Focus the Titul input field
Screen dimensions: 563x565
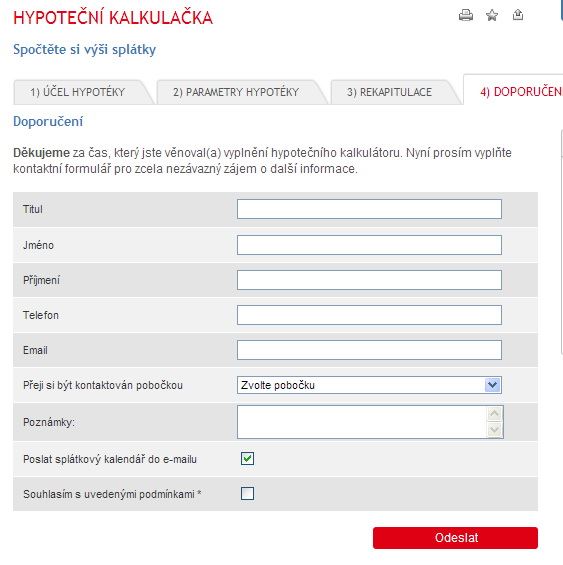(x=369, y=209)
